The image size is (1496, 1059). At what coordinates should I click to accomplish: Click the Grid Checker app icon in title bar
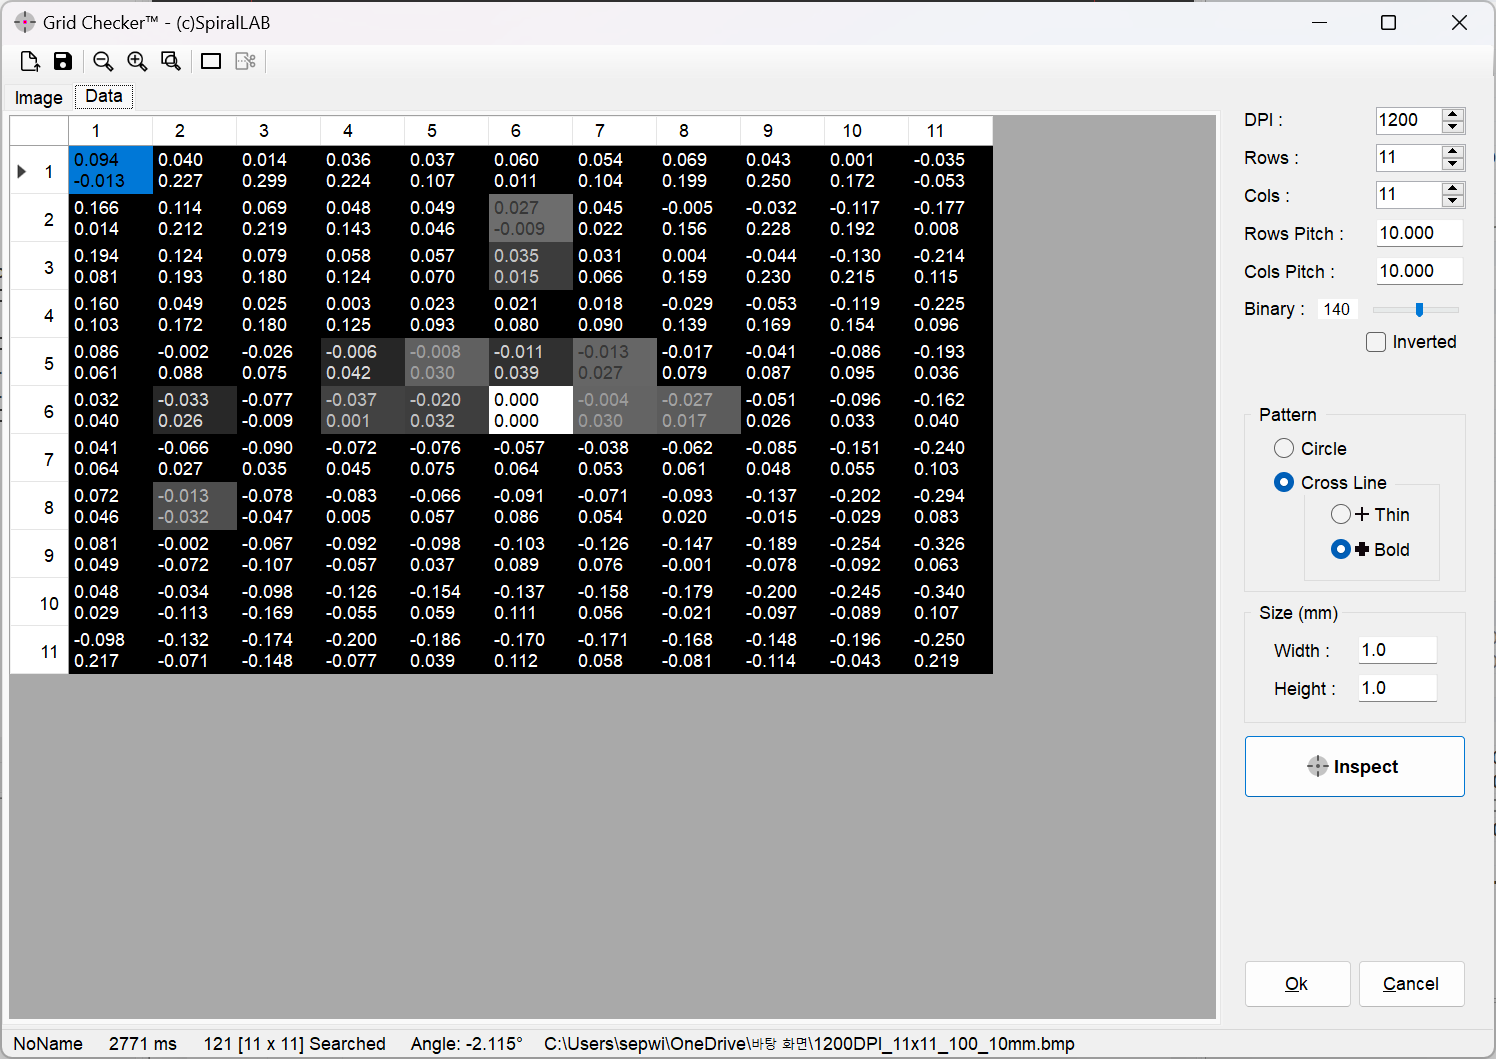(x=25, y=22)
